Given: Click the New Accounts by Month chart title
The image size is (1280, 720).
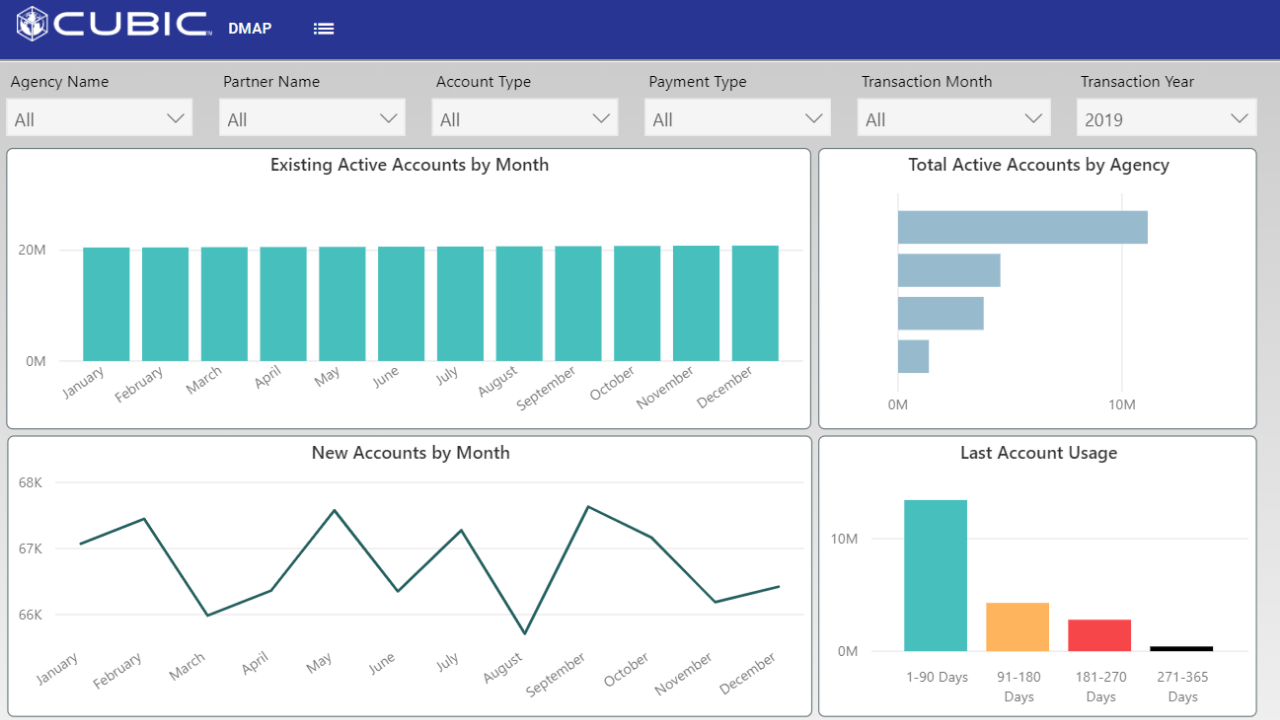Looking at the screenshot, I should [x=410, y=453].
